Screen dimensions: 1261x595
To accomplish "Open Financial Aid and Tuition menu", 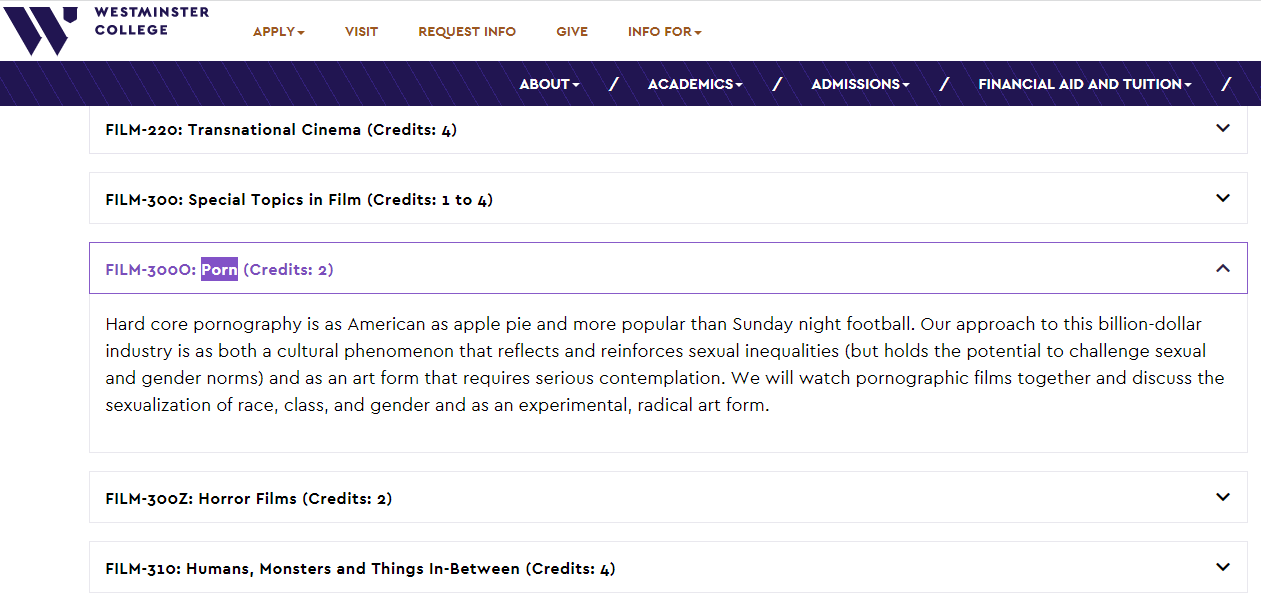I will pos(1084,84).
